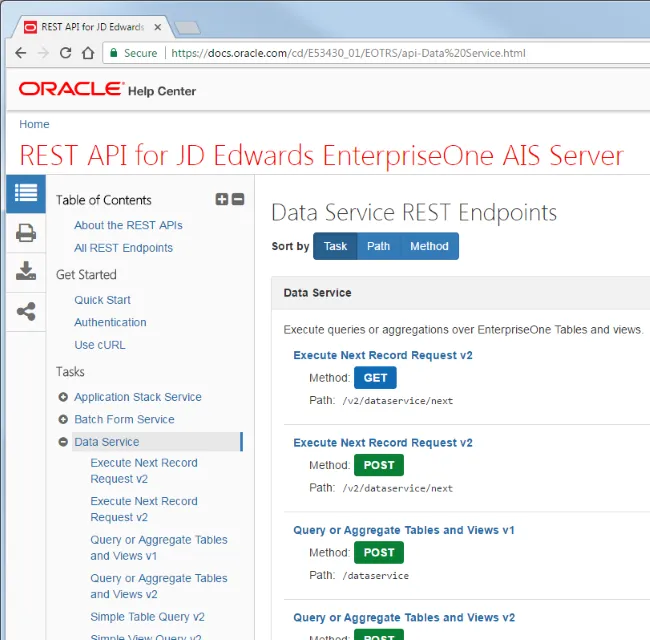Reload the page with the refresh icon
The image size is (650, 640).
65,53
